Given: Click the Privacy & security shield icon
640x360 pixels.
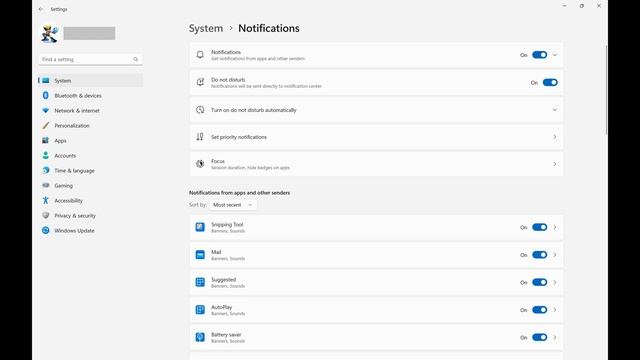Looking at the screenshot, I should pos(46,216).
